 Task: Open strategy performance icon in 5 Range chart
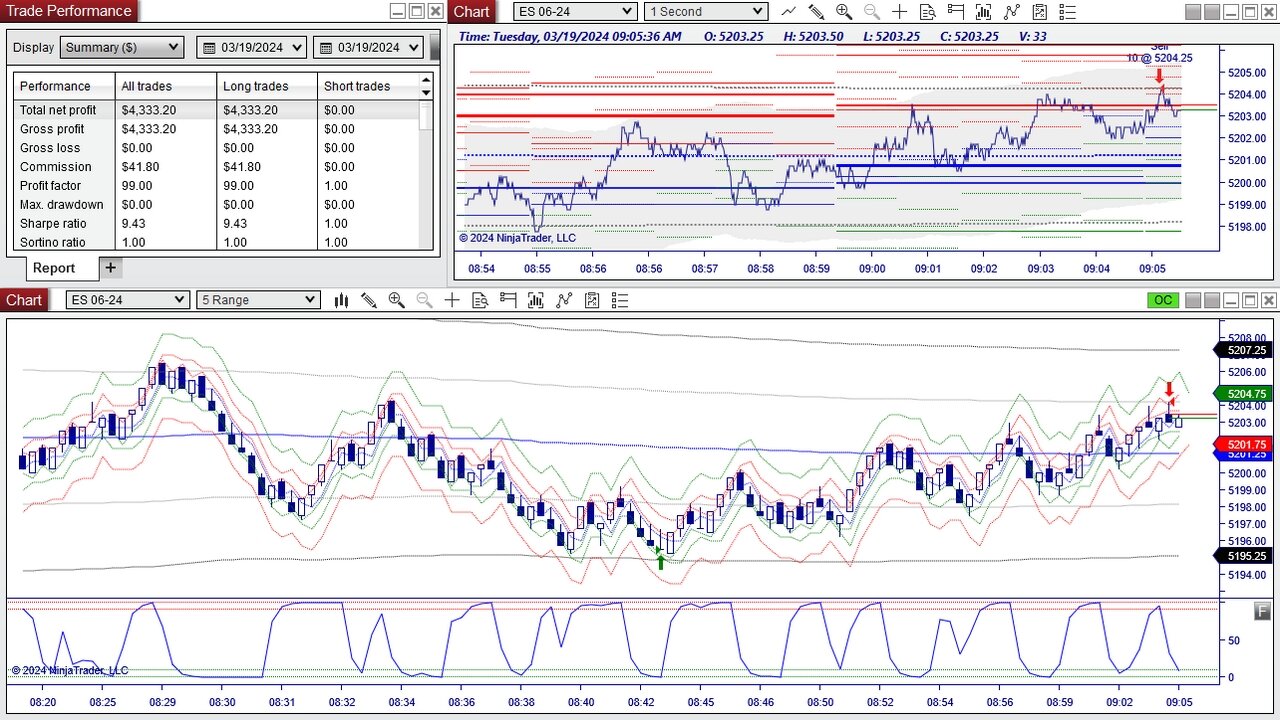click(x=592, y=300)
